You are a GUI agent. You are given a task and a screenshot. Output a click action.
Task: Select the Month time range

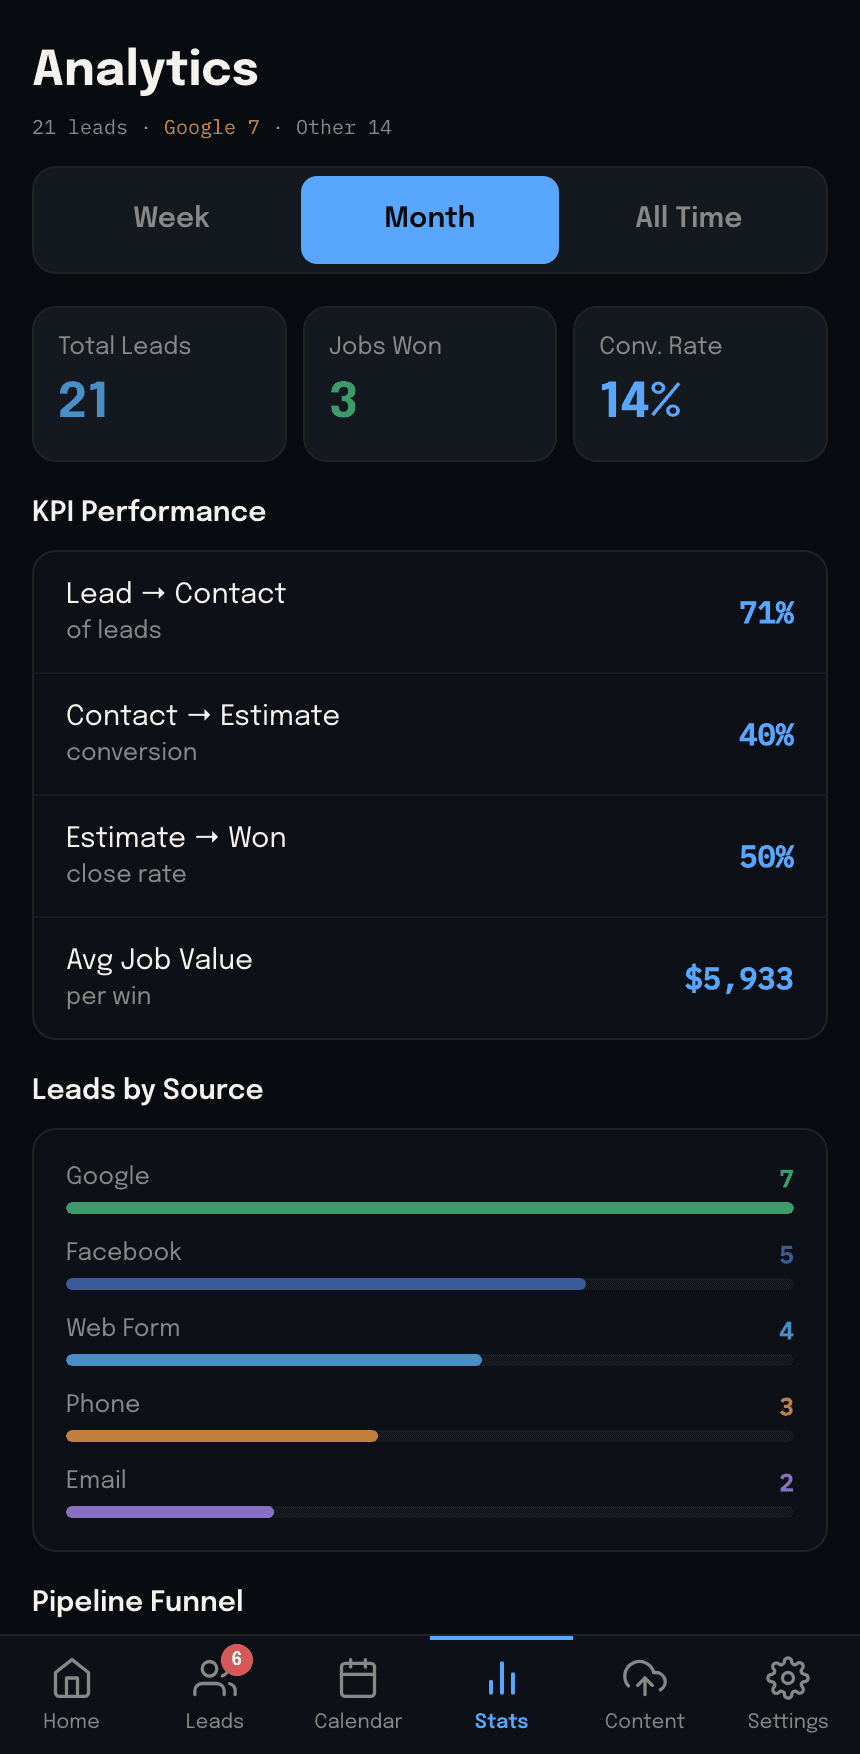430,219
